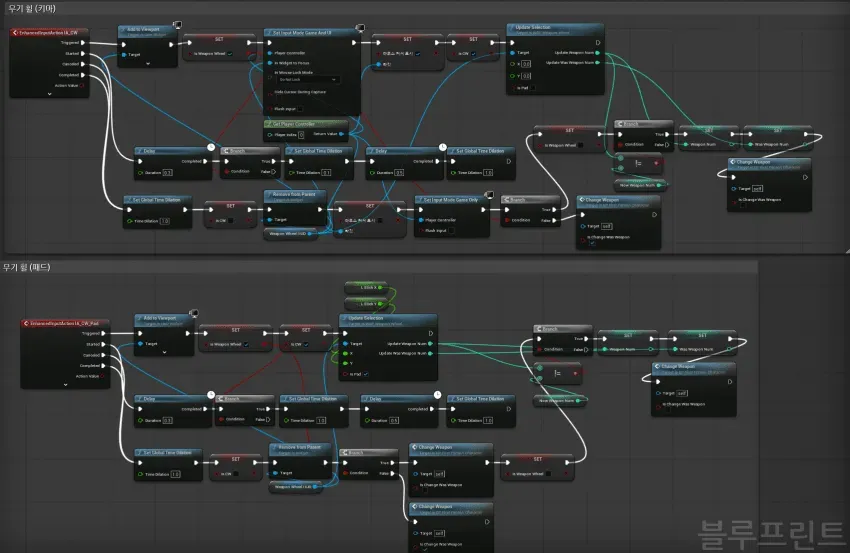Select the 키마 Update Selection node title
This screenshot has height=553, width=850.
[533, 27]
